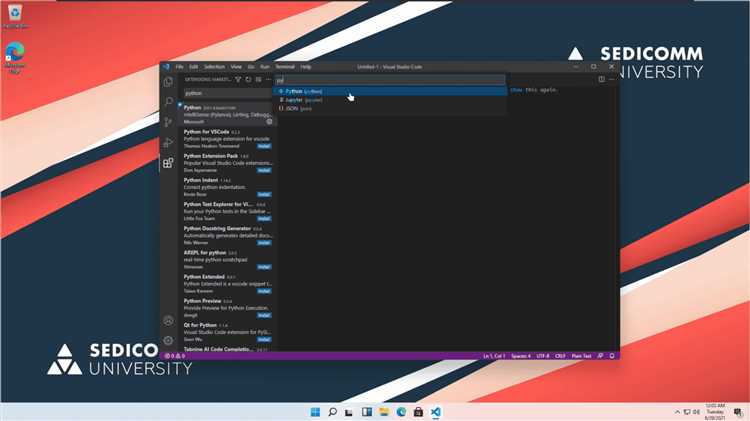Open the Edit menu
Image resolution: width=750 pixels, height=421 pixels.
193,67
